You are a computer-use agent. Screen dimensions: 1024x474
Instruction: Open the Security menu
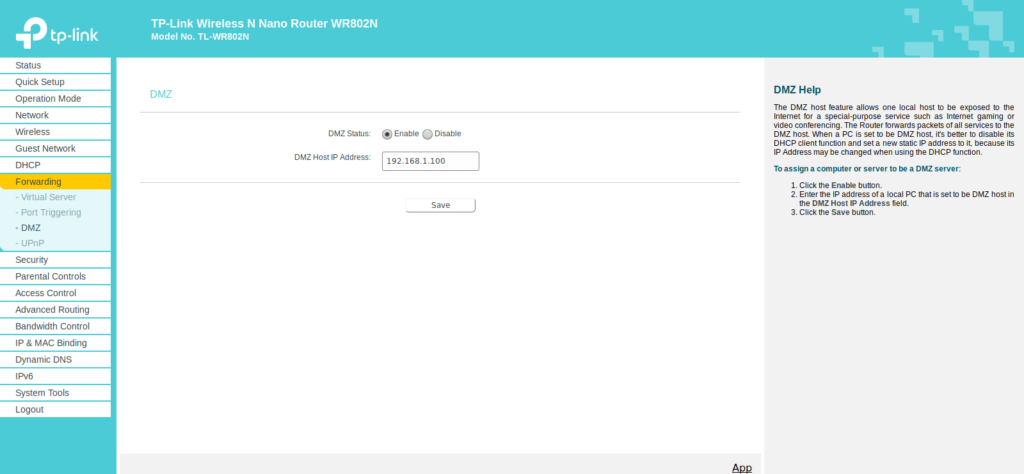click(x=31, y=260)
